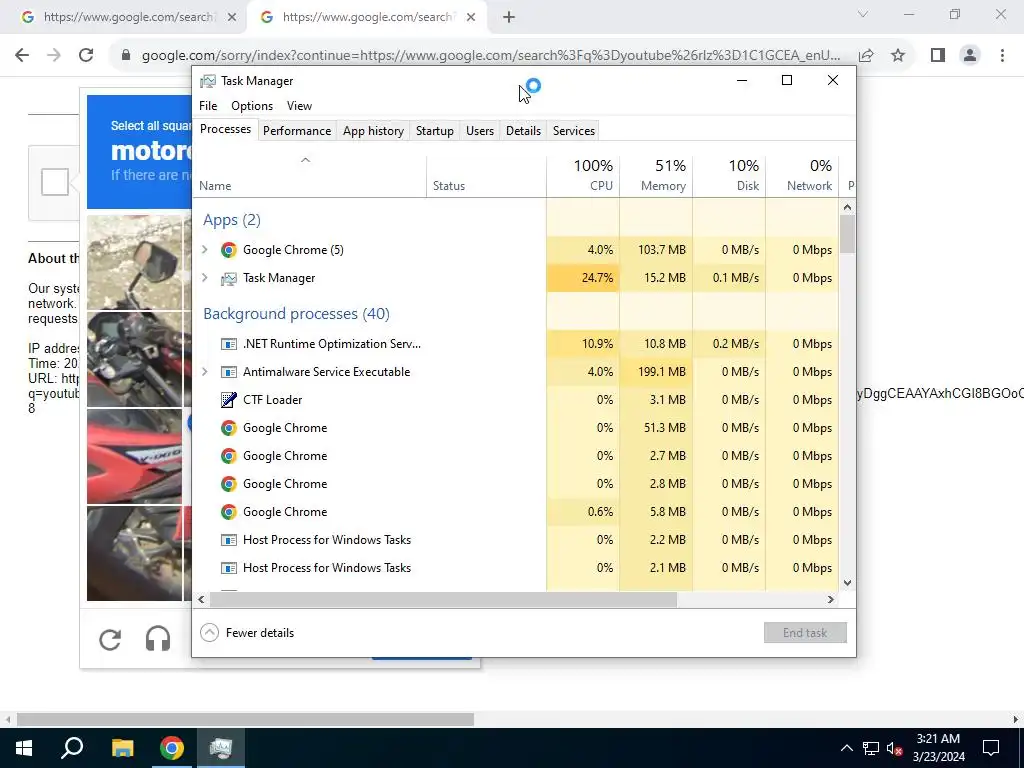
Task: Click Task Manager icon in the taskbar
Action: click(x=221, y=748)
